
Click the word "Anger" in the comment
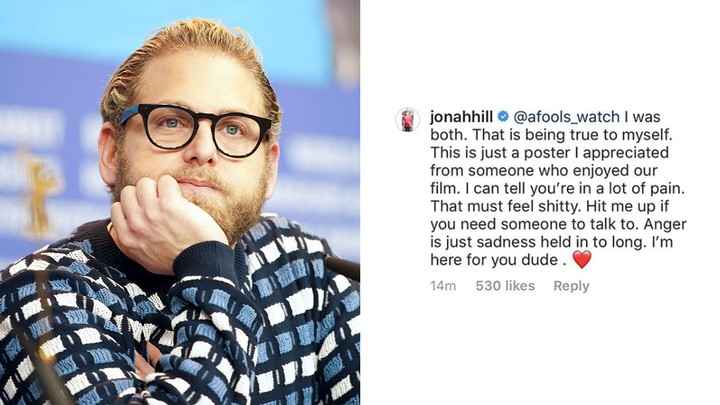[x=665, y=224]
